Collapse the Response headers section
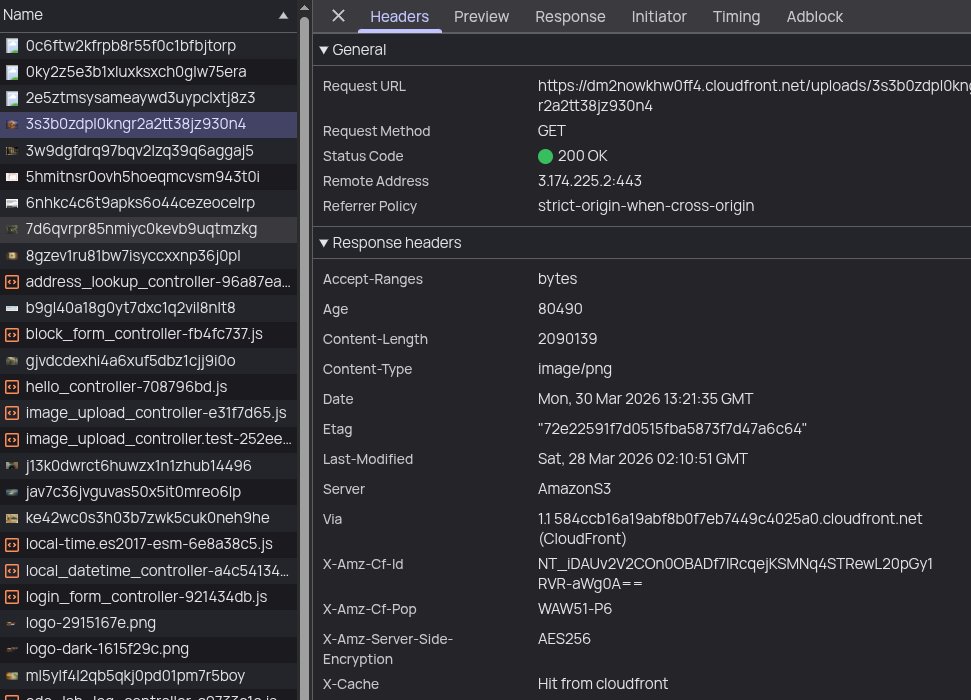This screenshot has height=700, width=971. click(324, 243)
